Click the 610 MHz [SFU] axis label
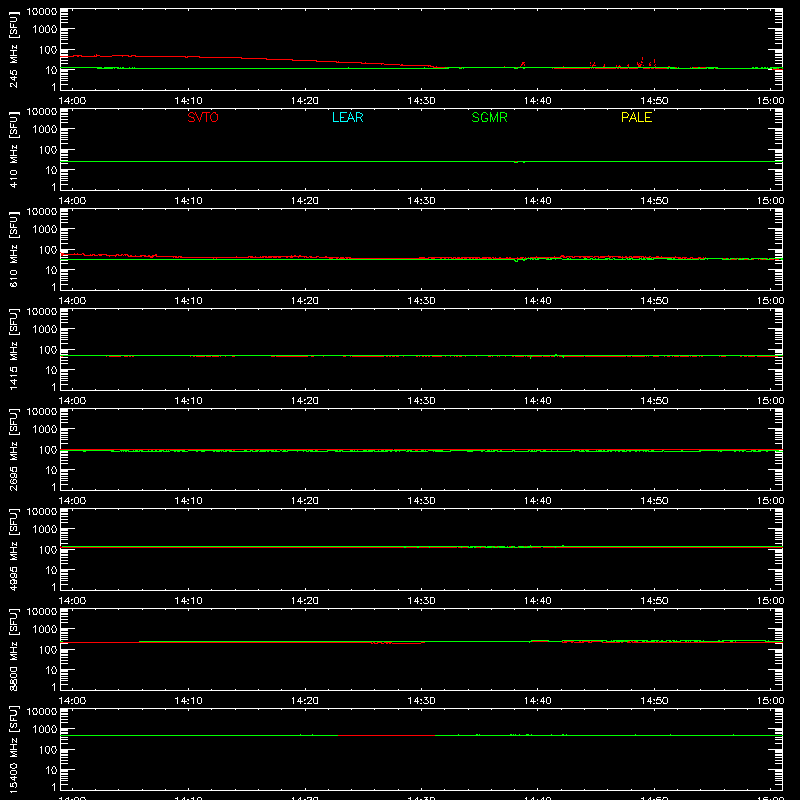Image resolution: width=800 pixels, height=800 pixels. [14, 249]
